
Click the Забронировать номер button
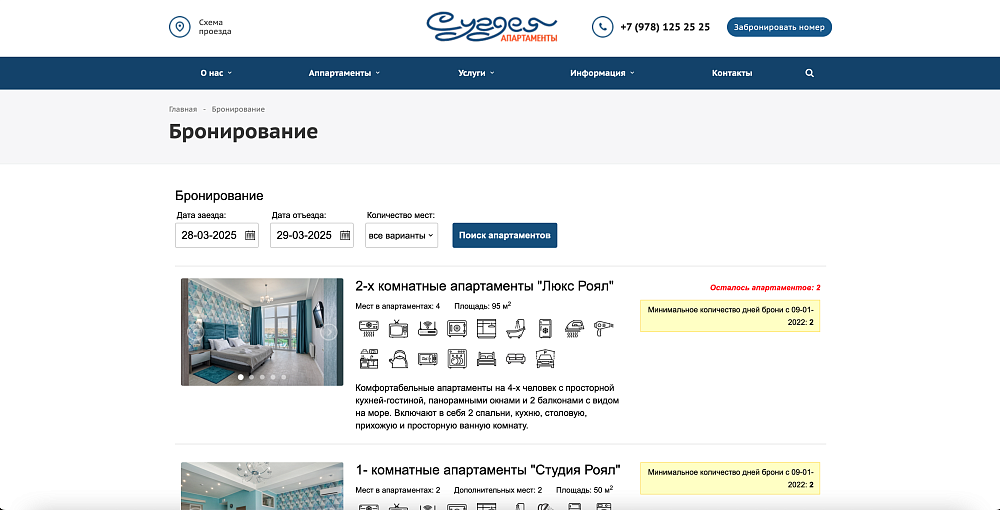(x=779, y=27)
